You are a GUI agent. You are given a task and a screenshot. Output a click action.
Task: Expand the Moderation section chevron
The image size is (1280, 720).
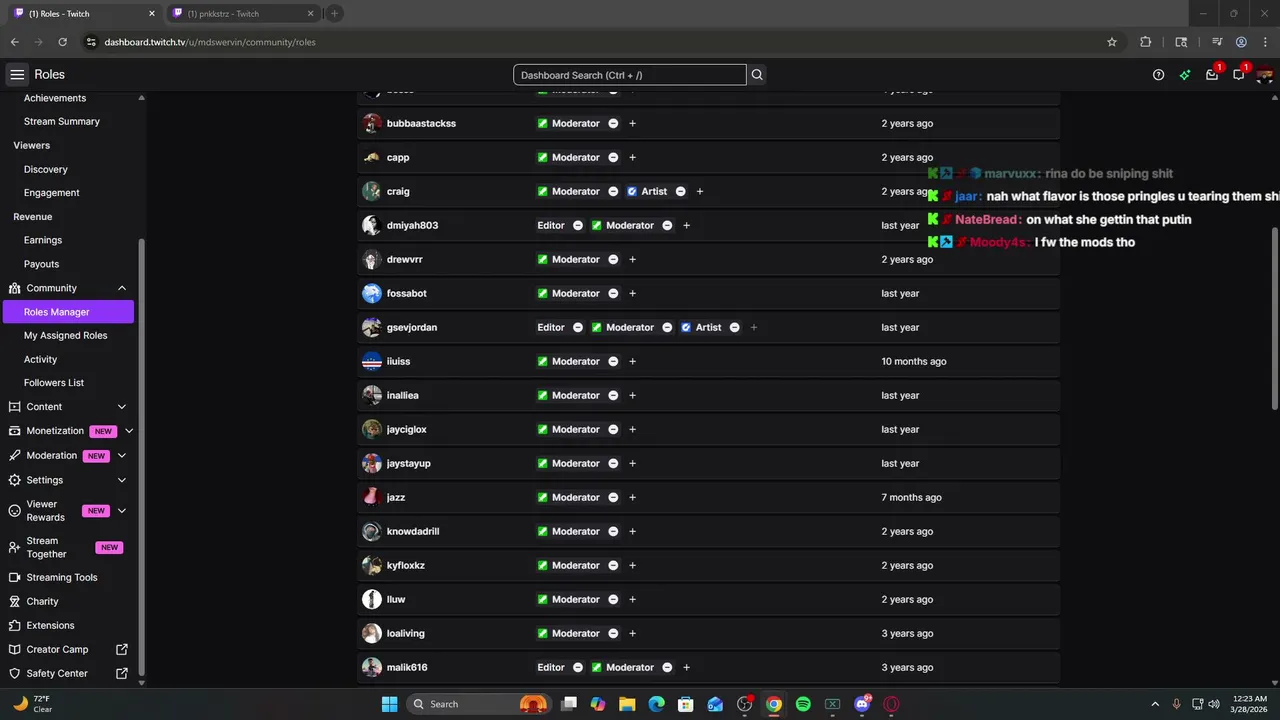click(x=122, y=456)
